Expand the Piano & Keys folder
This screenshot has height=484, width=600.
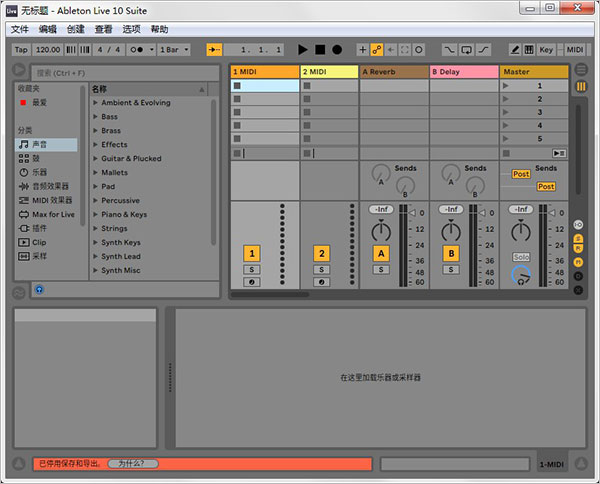coord(124,214)
